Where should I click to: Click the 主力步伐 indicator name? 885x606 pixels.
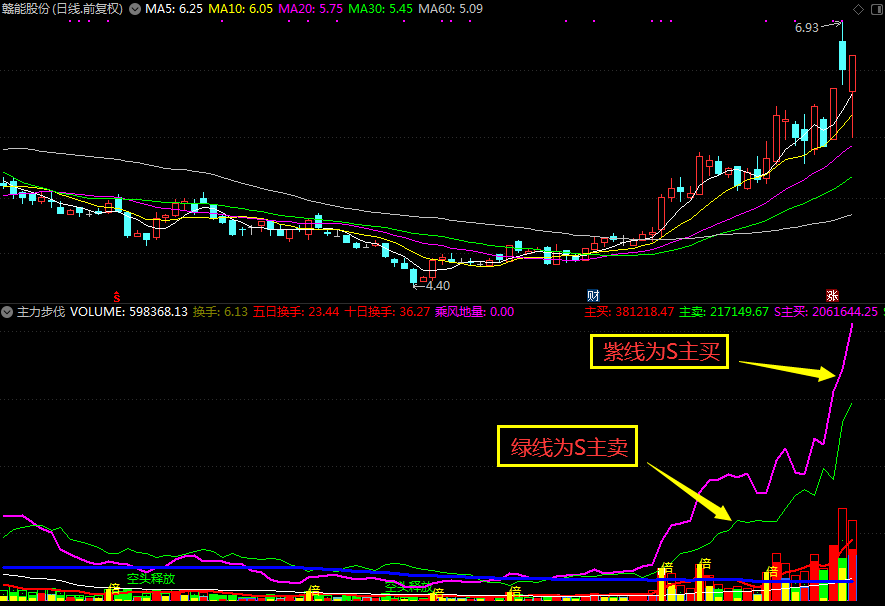[x=41, y=312]
